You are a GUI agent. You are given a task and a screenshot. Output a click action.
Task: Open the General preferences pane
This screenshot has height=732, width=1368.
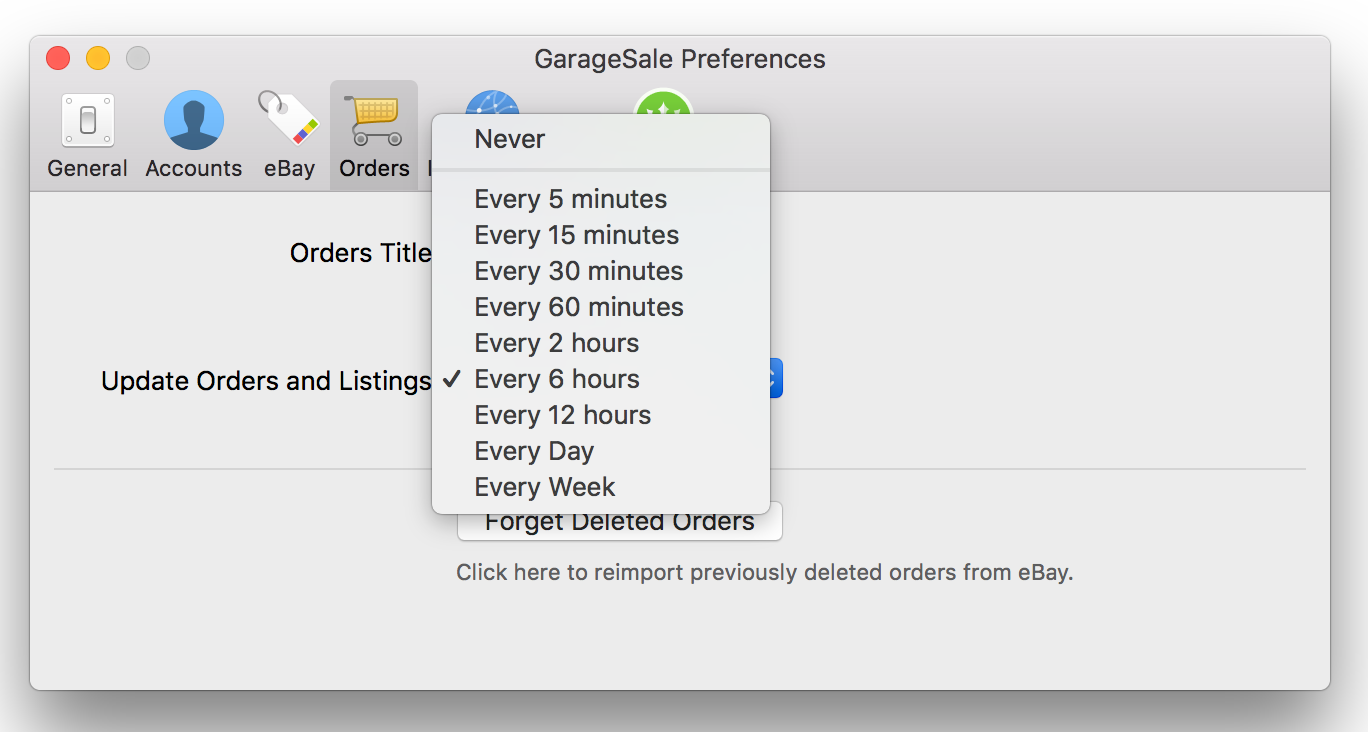[87, 136]
